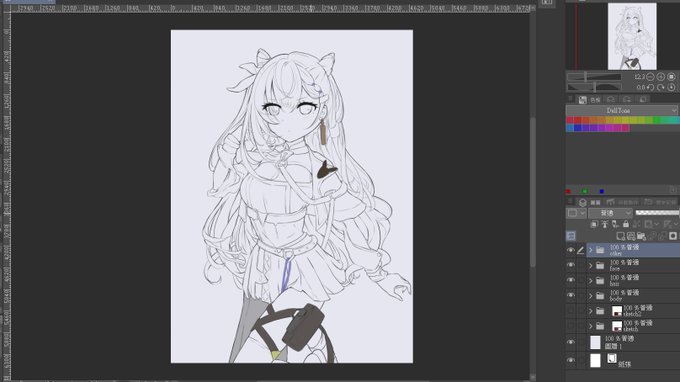Rotate canvas left in Navigator
Screen dimensions: 680x382
click(x=650, y=87)
